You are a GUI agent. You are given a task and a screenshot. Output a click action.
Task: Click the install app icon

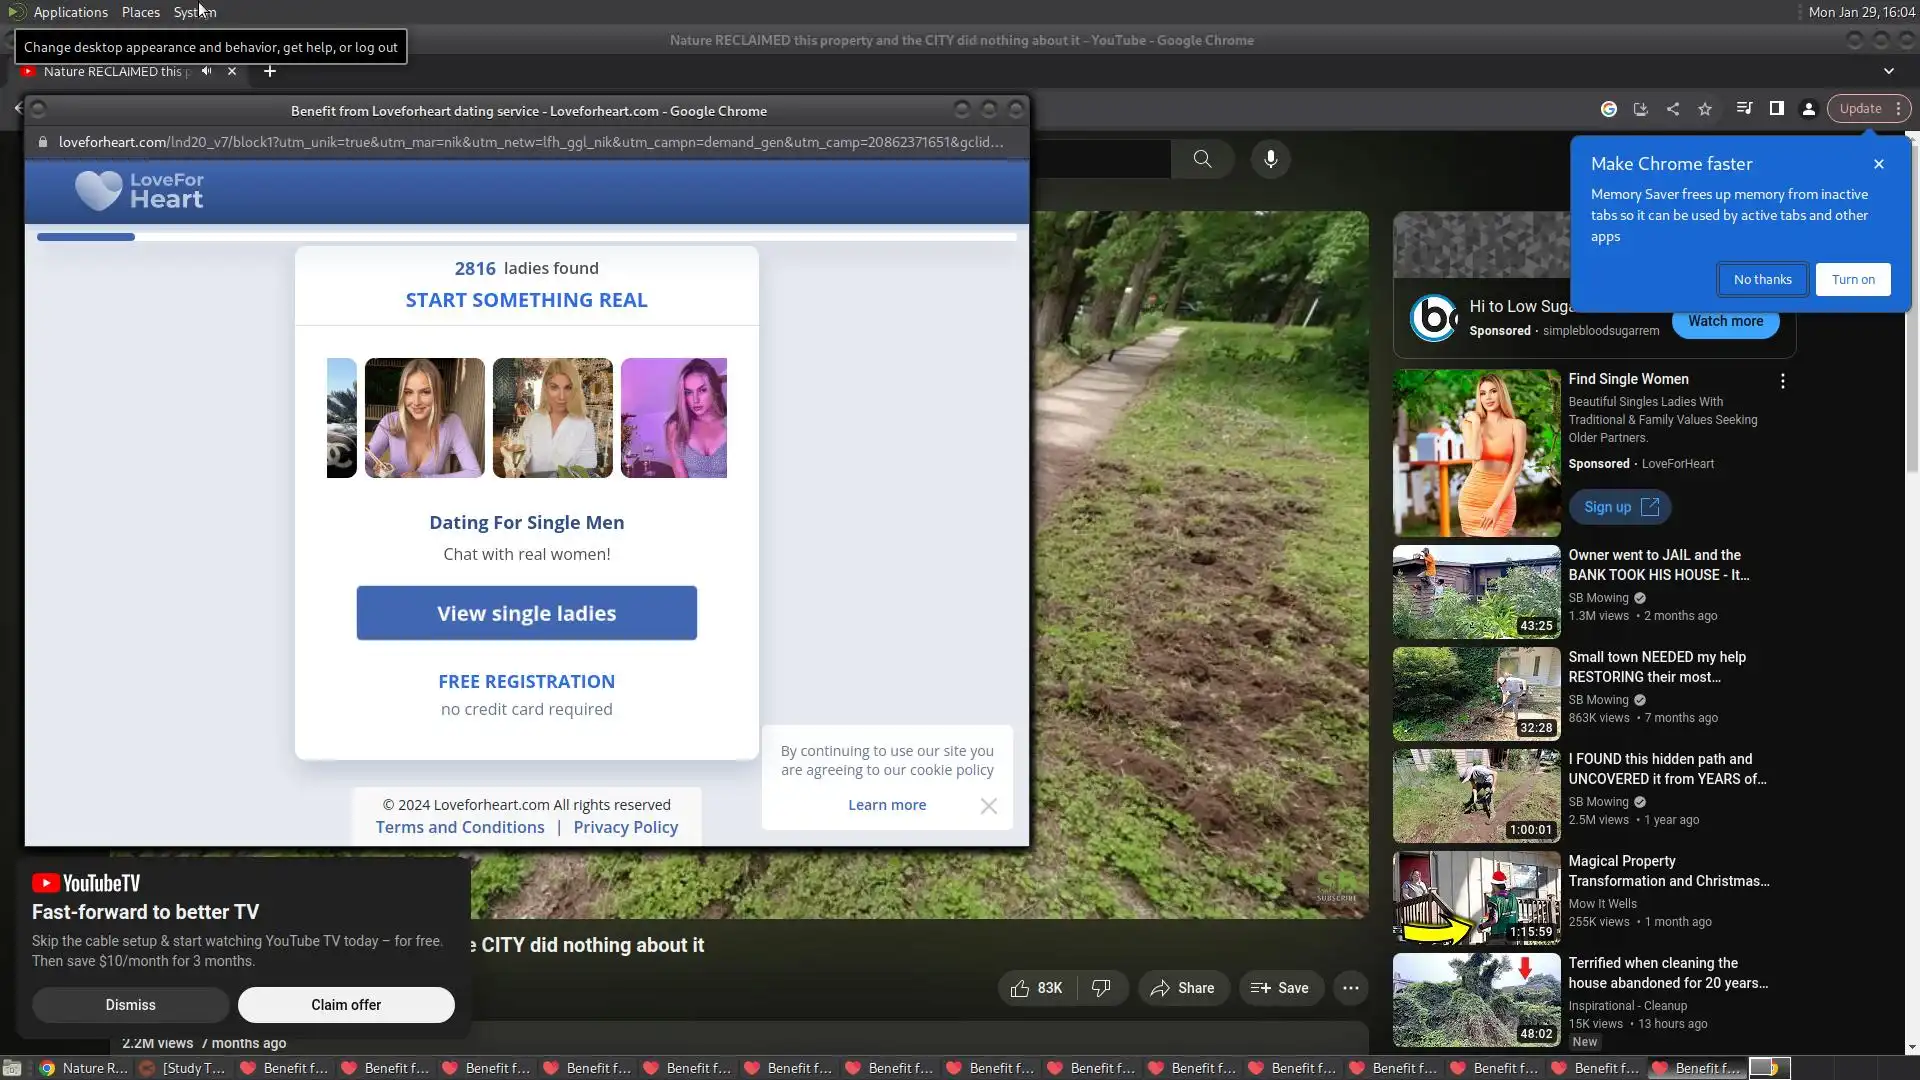click(1640, 109)
